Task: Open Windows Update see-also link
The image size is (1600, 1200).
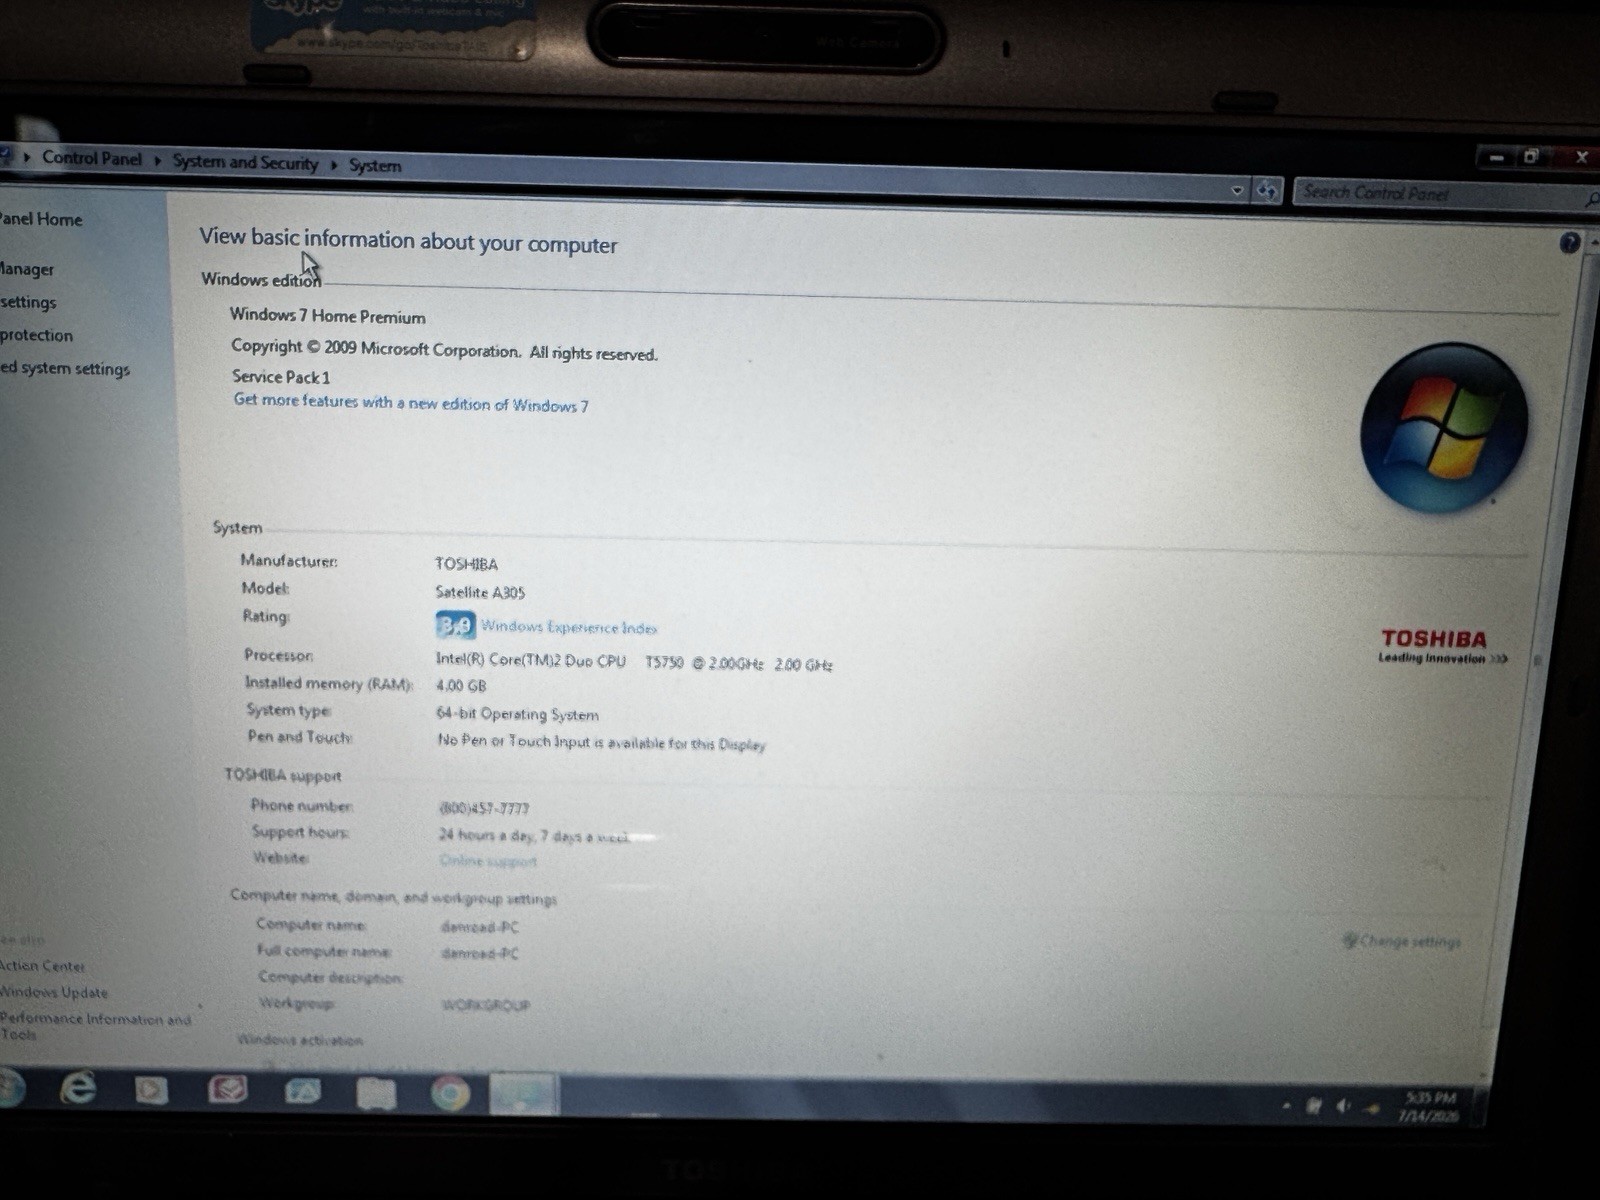Action: click(54, 992)
